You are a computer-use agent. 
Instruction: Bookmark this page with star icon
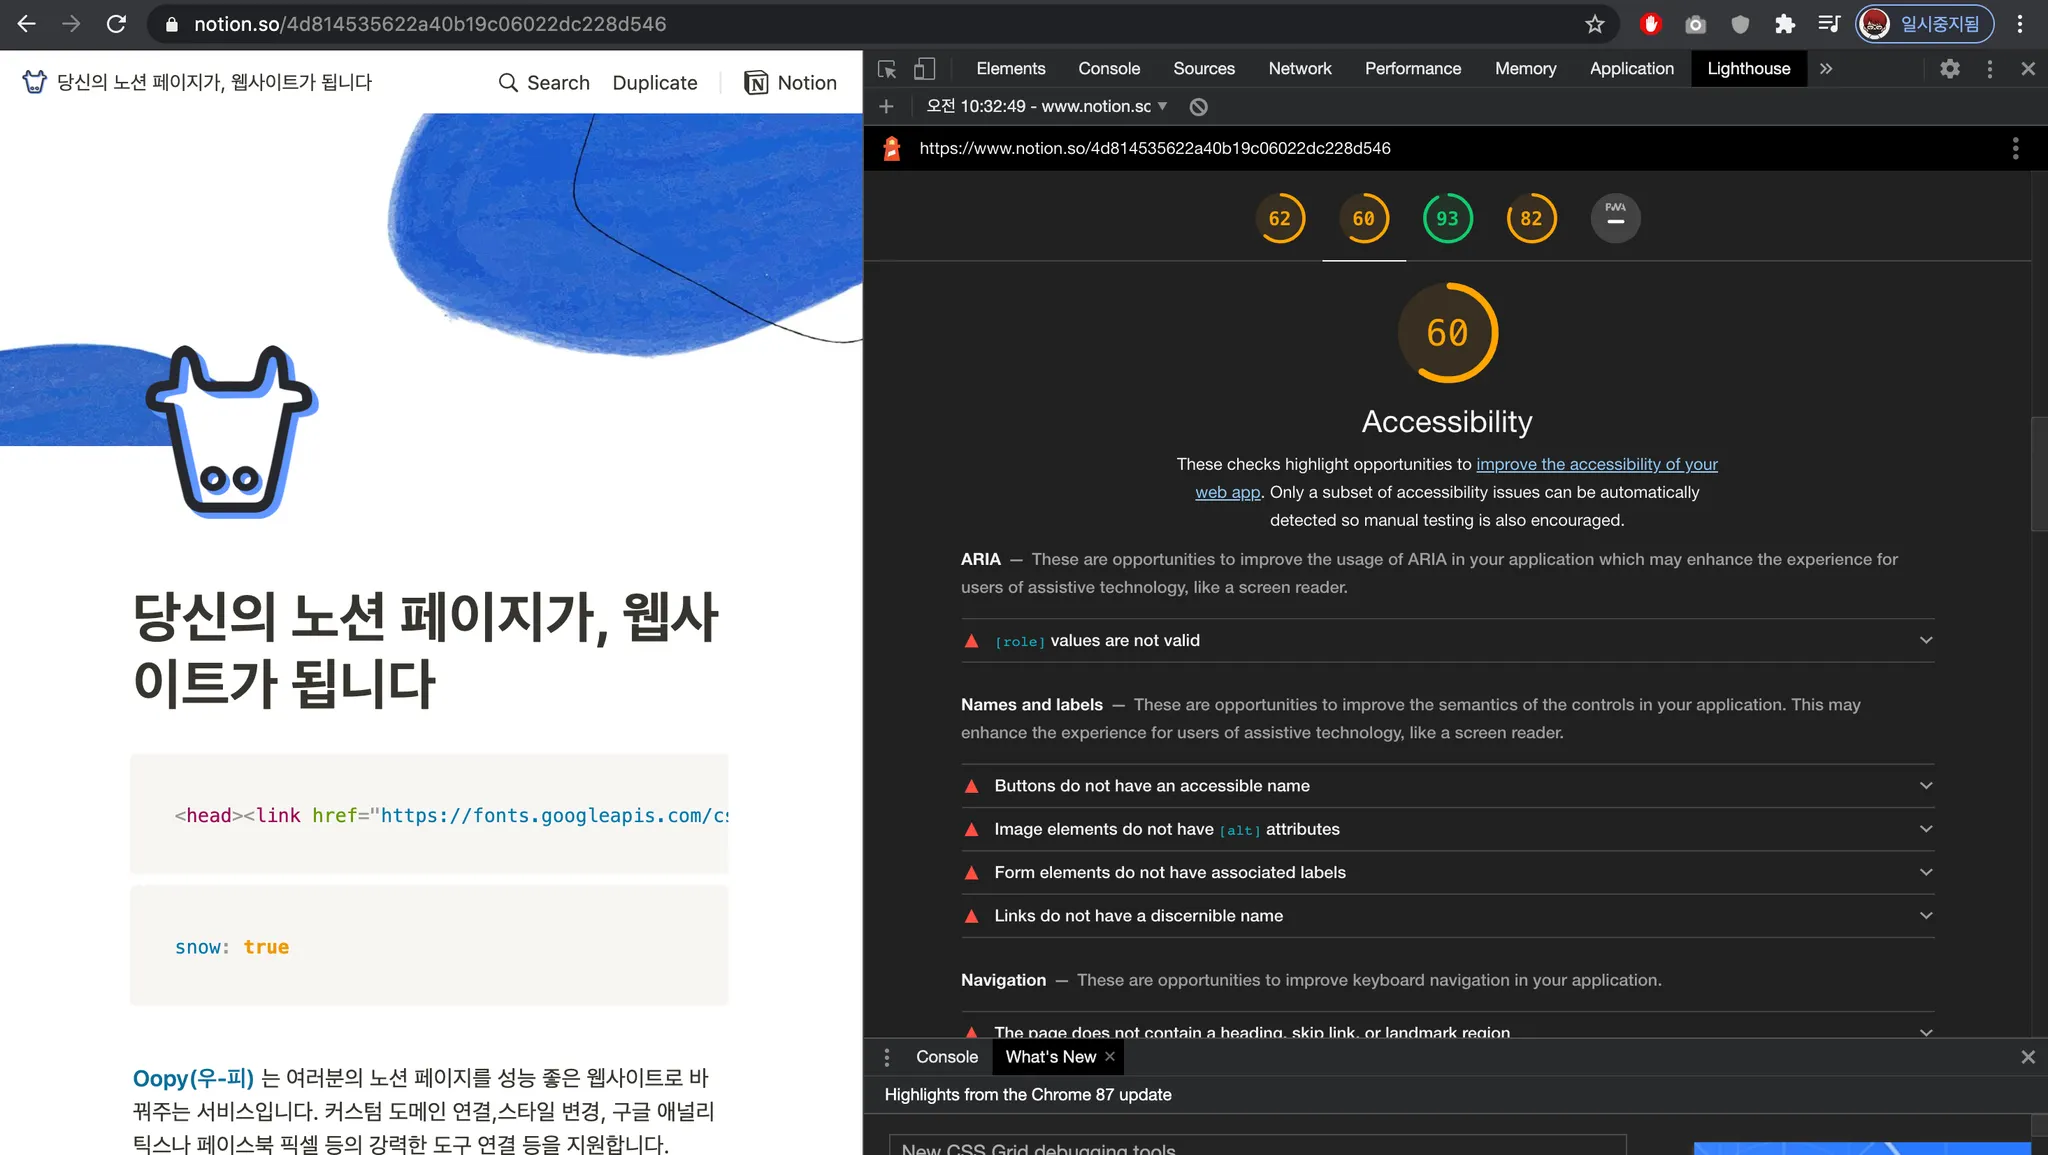tap(1594, 24)
